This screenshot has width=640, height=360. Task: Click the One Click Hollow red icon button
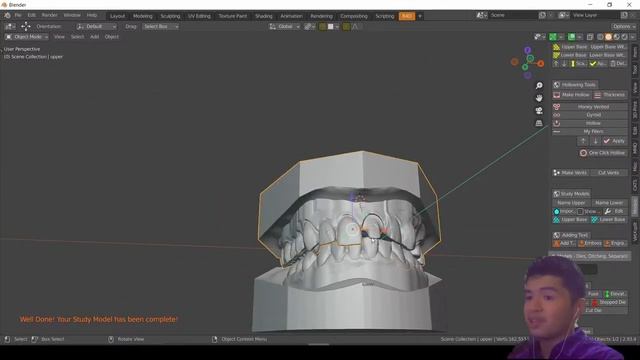pos(602,153)
